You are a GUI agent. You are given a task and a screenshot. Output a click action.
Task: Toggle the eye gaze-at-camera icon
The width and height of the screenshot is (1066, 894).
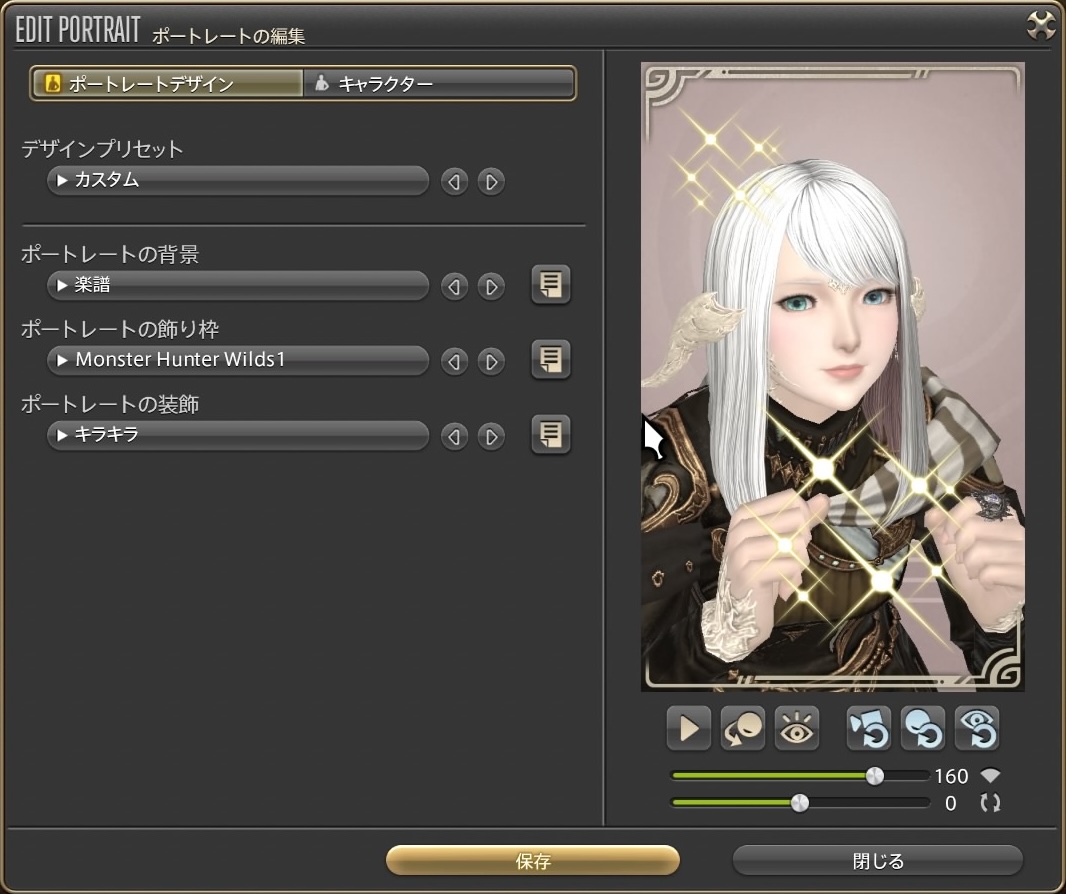coord(797,729)
